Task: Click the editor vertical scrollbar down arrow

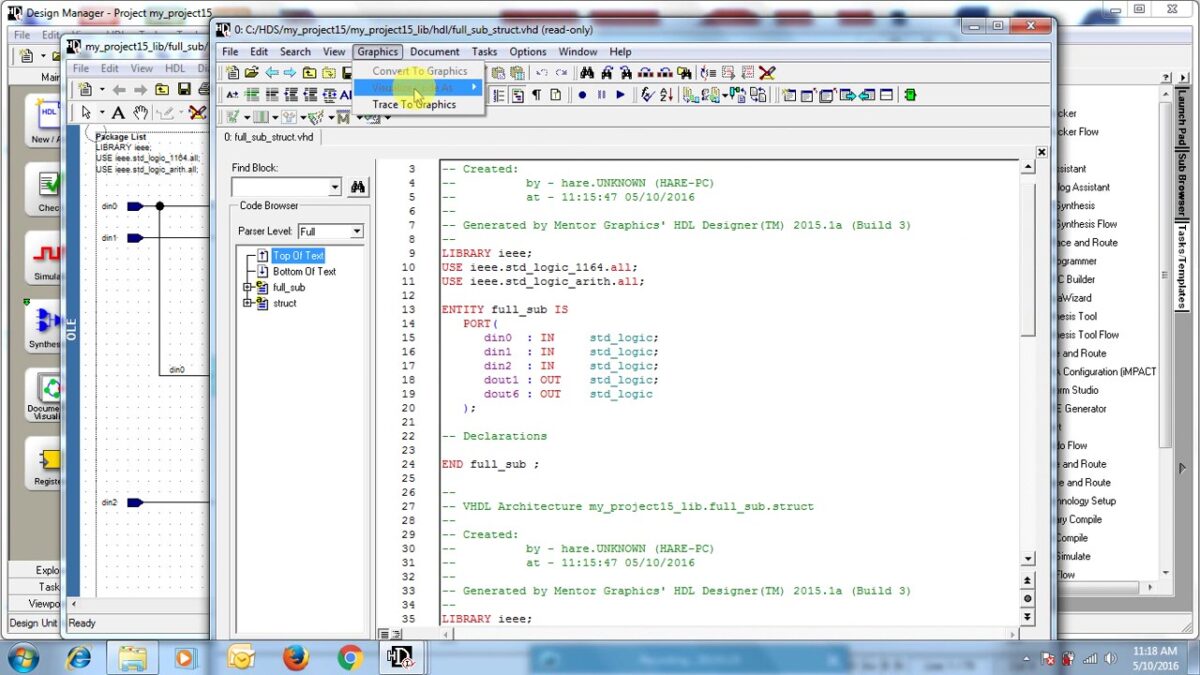Action: [1028, 559]
